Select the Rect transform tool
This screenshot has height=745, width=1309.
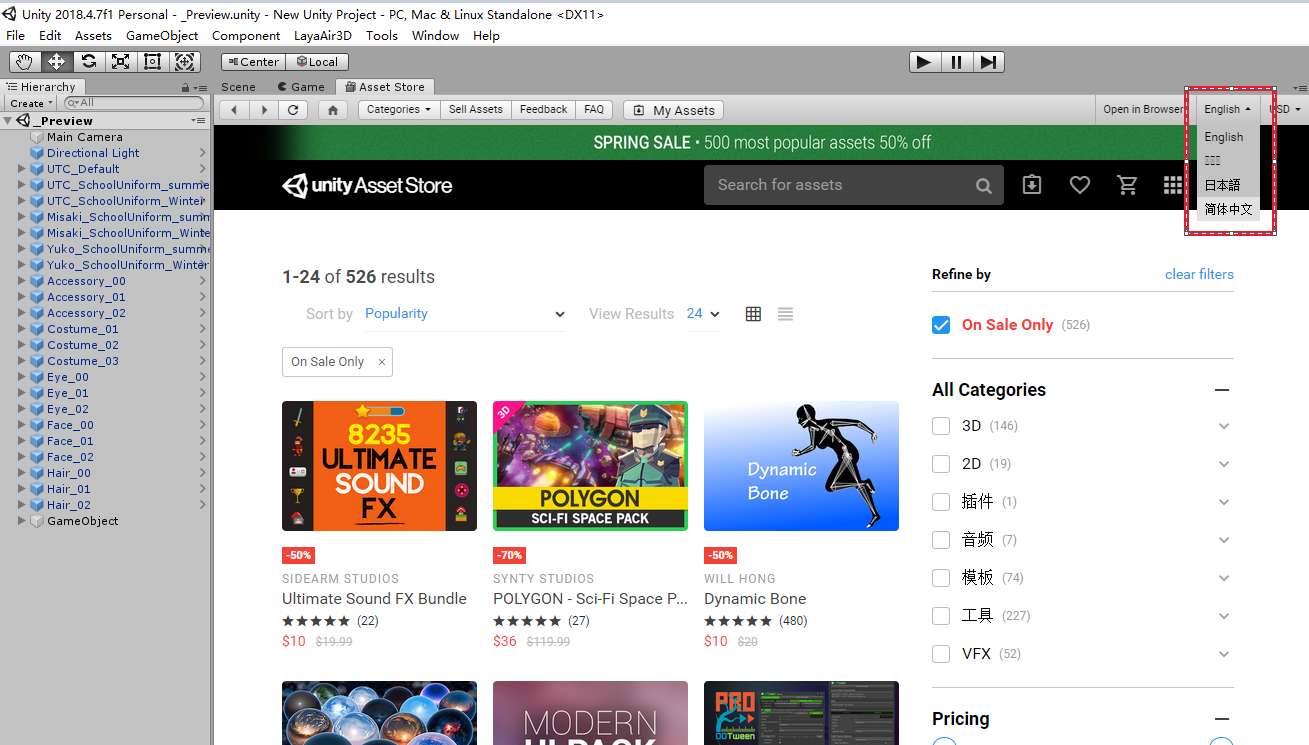click(153, 62)
